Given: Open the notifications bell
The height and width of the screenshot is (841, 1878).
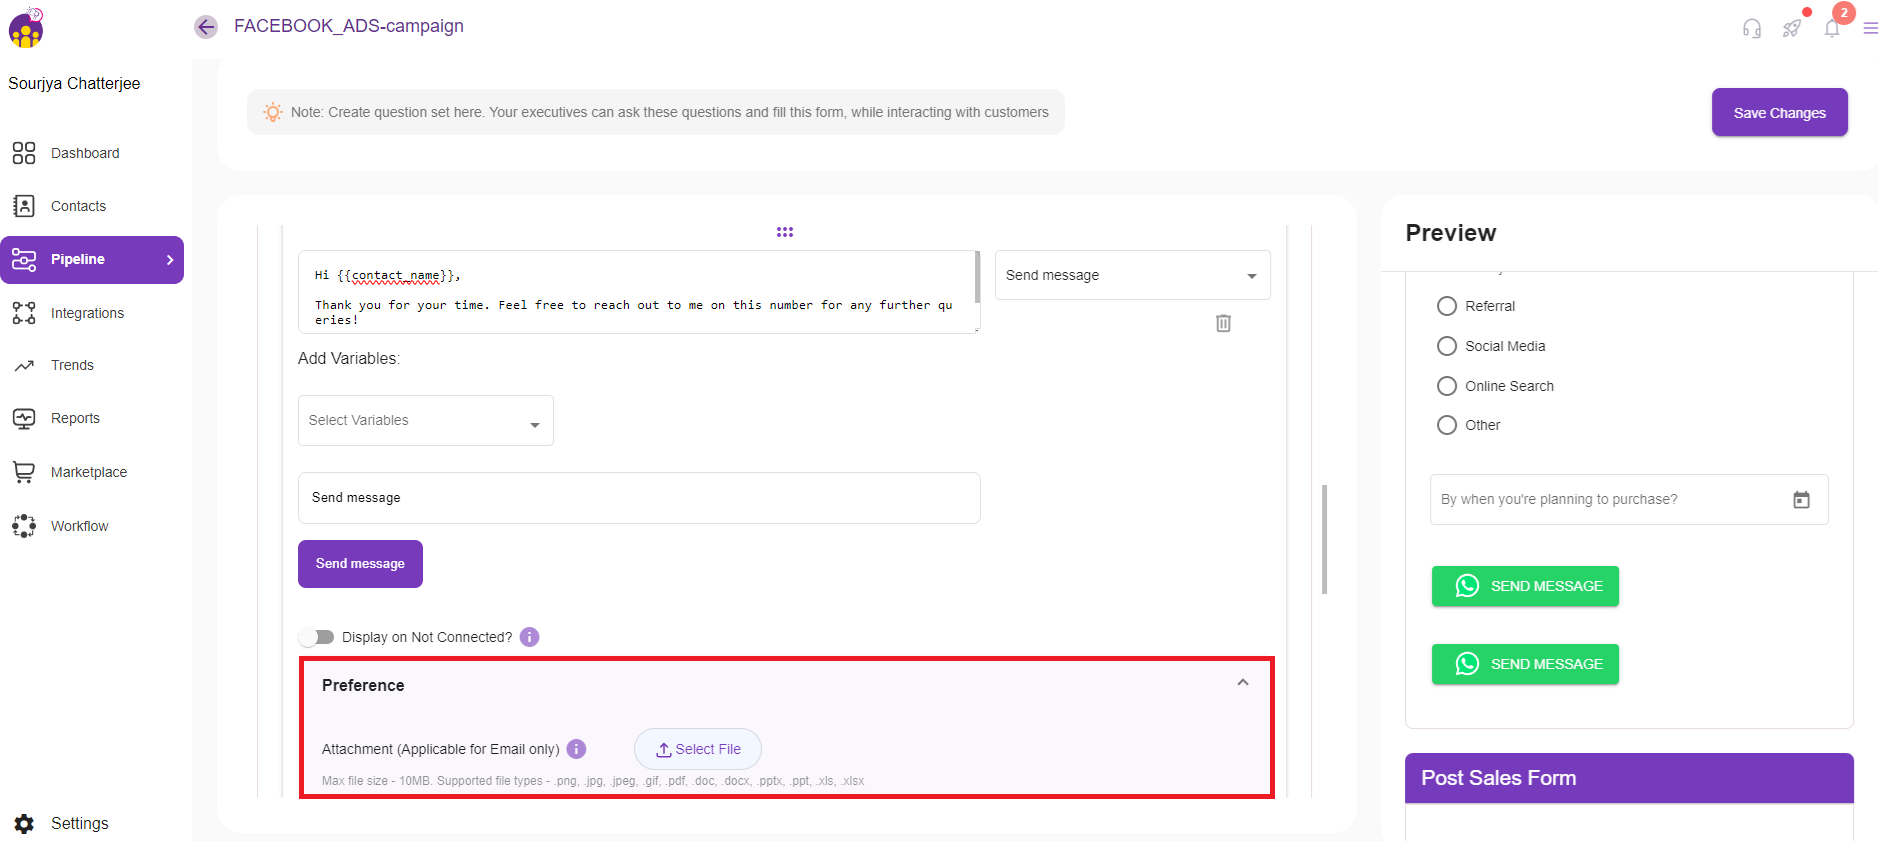Looking at the screenshot, I should pos(1831,29).
